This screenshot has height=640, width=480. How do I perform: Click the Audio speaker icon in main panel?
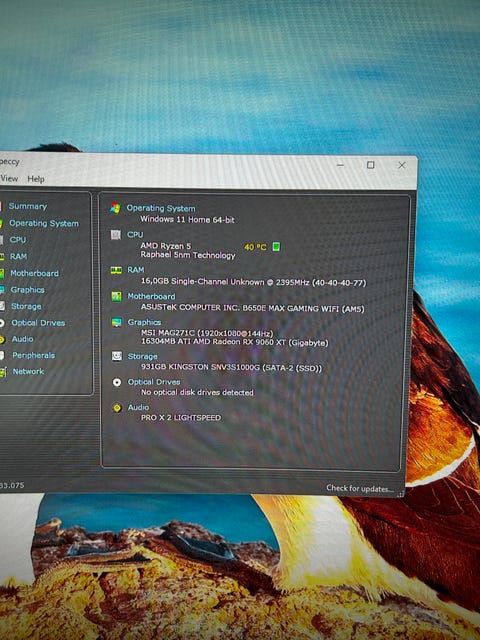point(117,408)
